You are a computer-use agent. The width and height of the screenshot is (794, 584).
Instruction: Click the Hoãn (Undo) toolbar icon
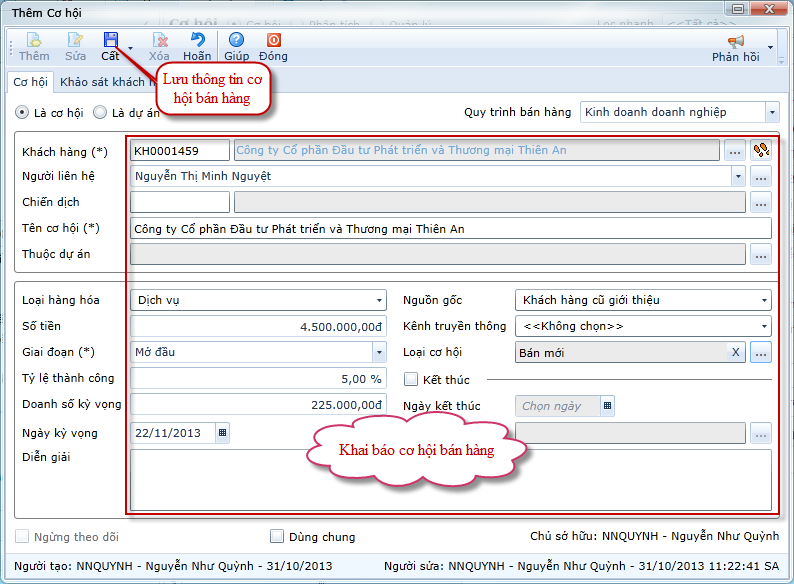[197, 41]
